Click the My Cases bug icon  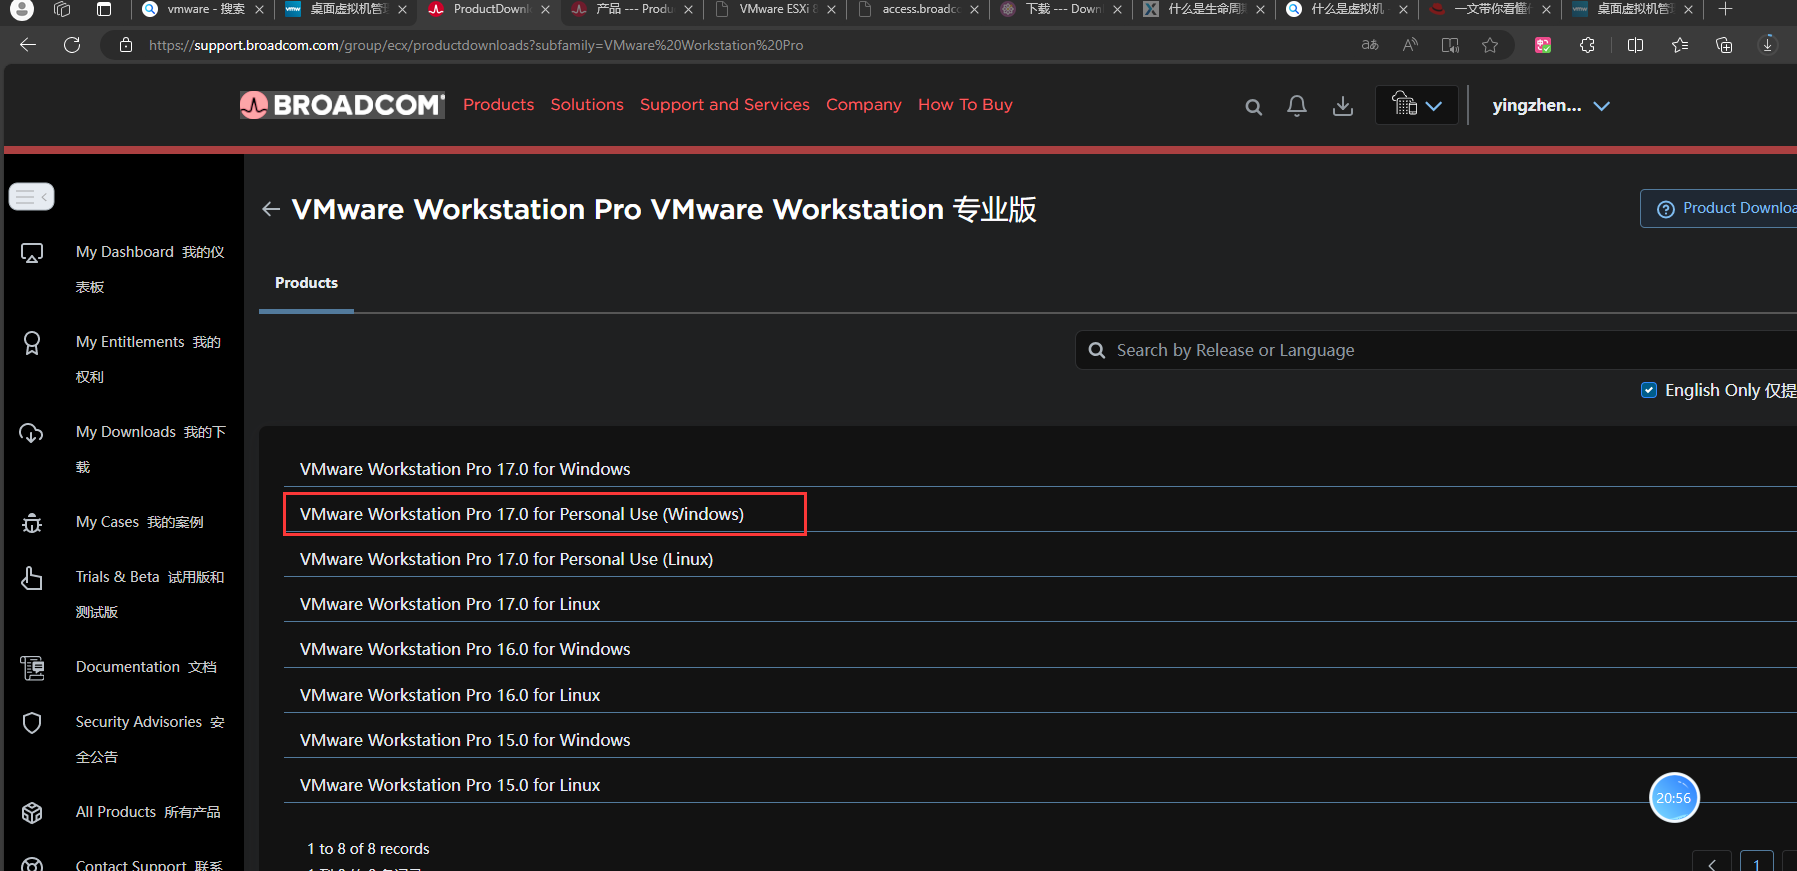[32, 523]
